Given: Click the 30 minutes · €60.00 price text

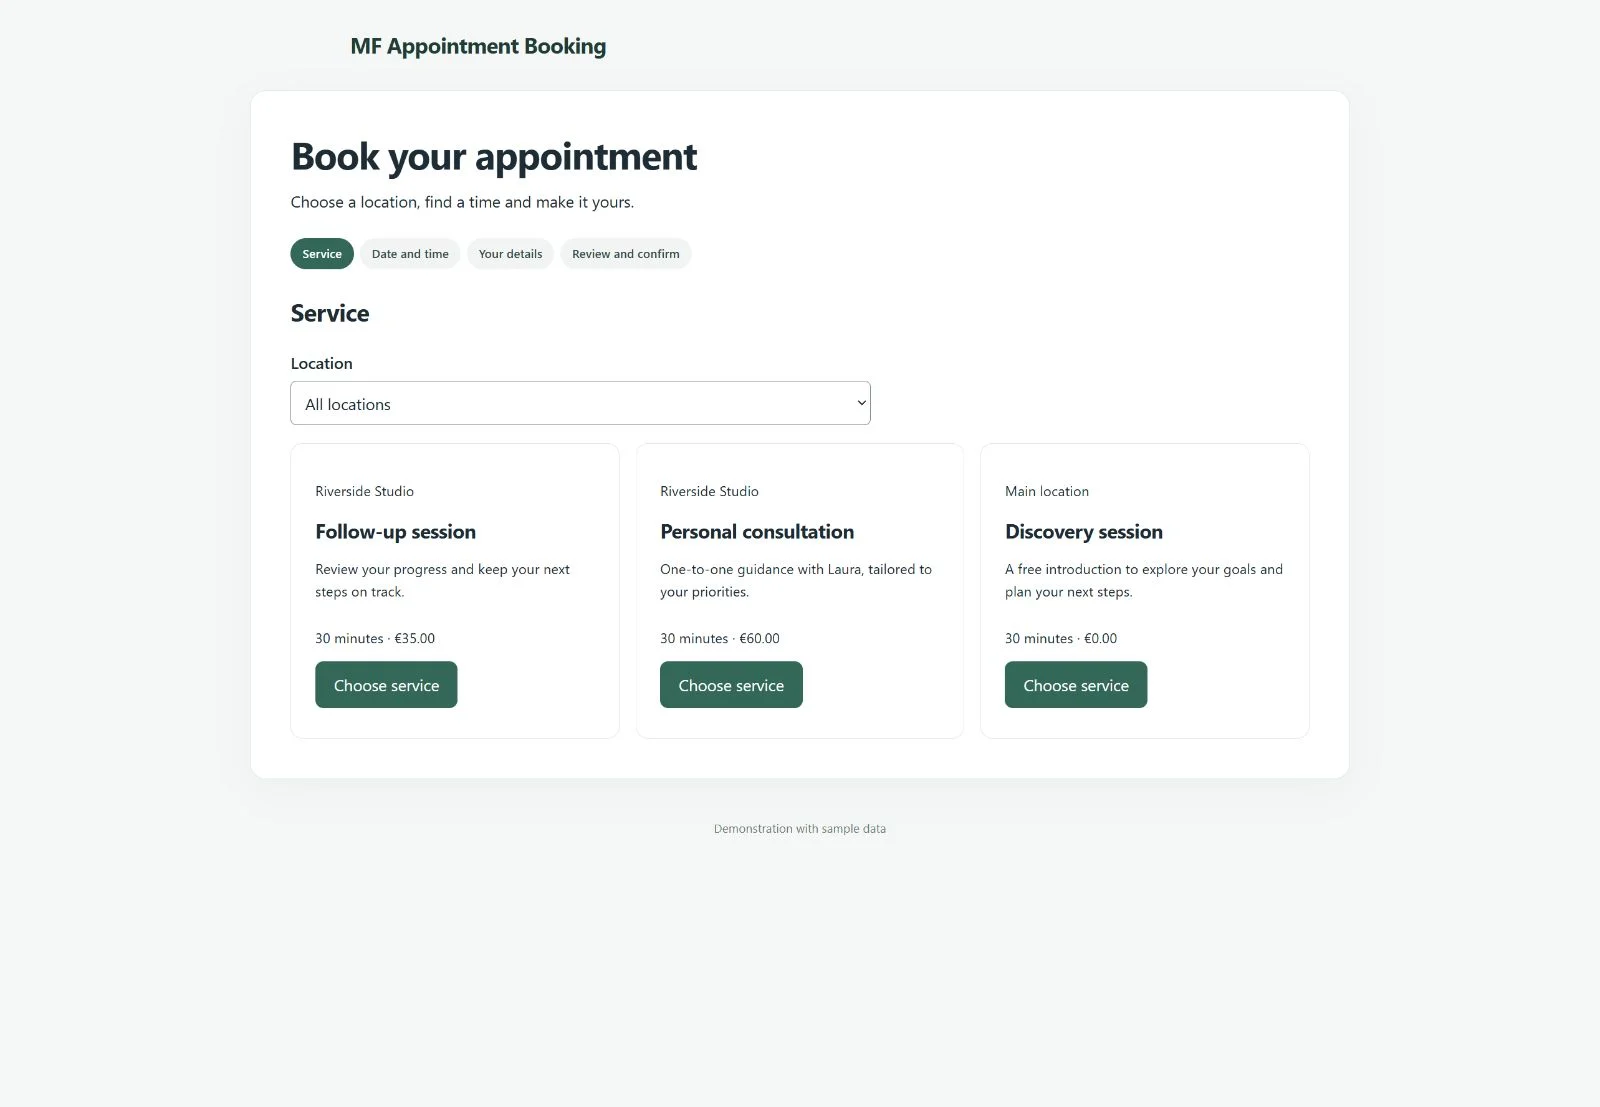Looking at the screenshot, I should [720, 638].
